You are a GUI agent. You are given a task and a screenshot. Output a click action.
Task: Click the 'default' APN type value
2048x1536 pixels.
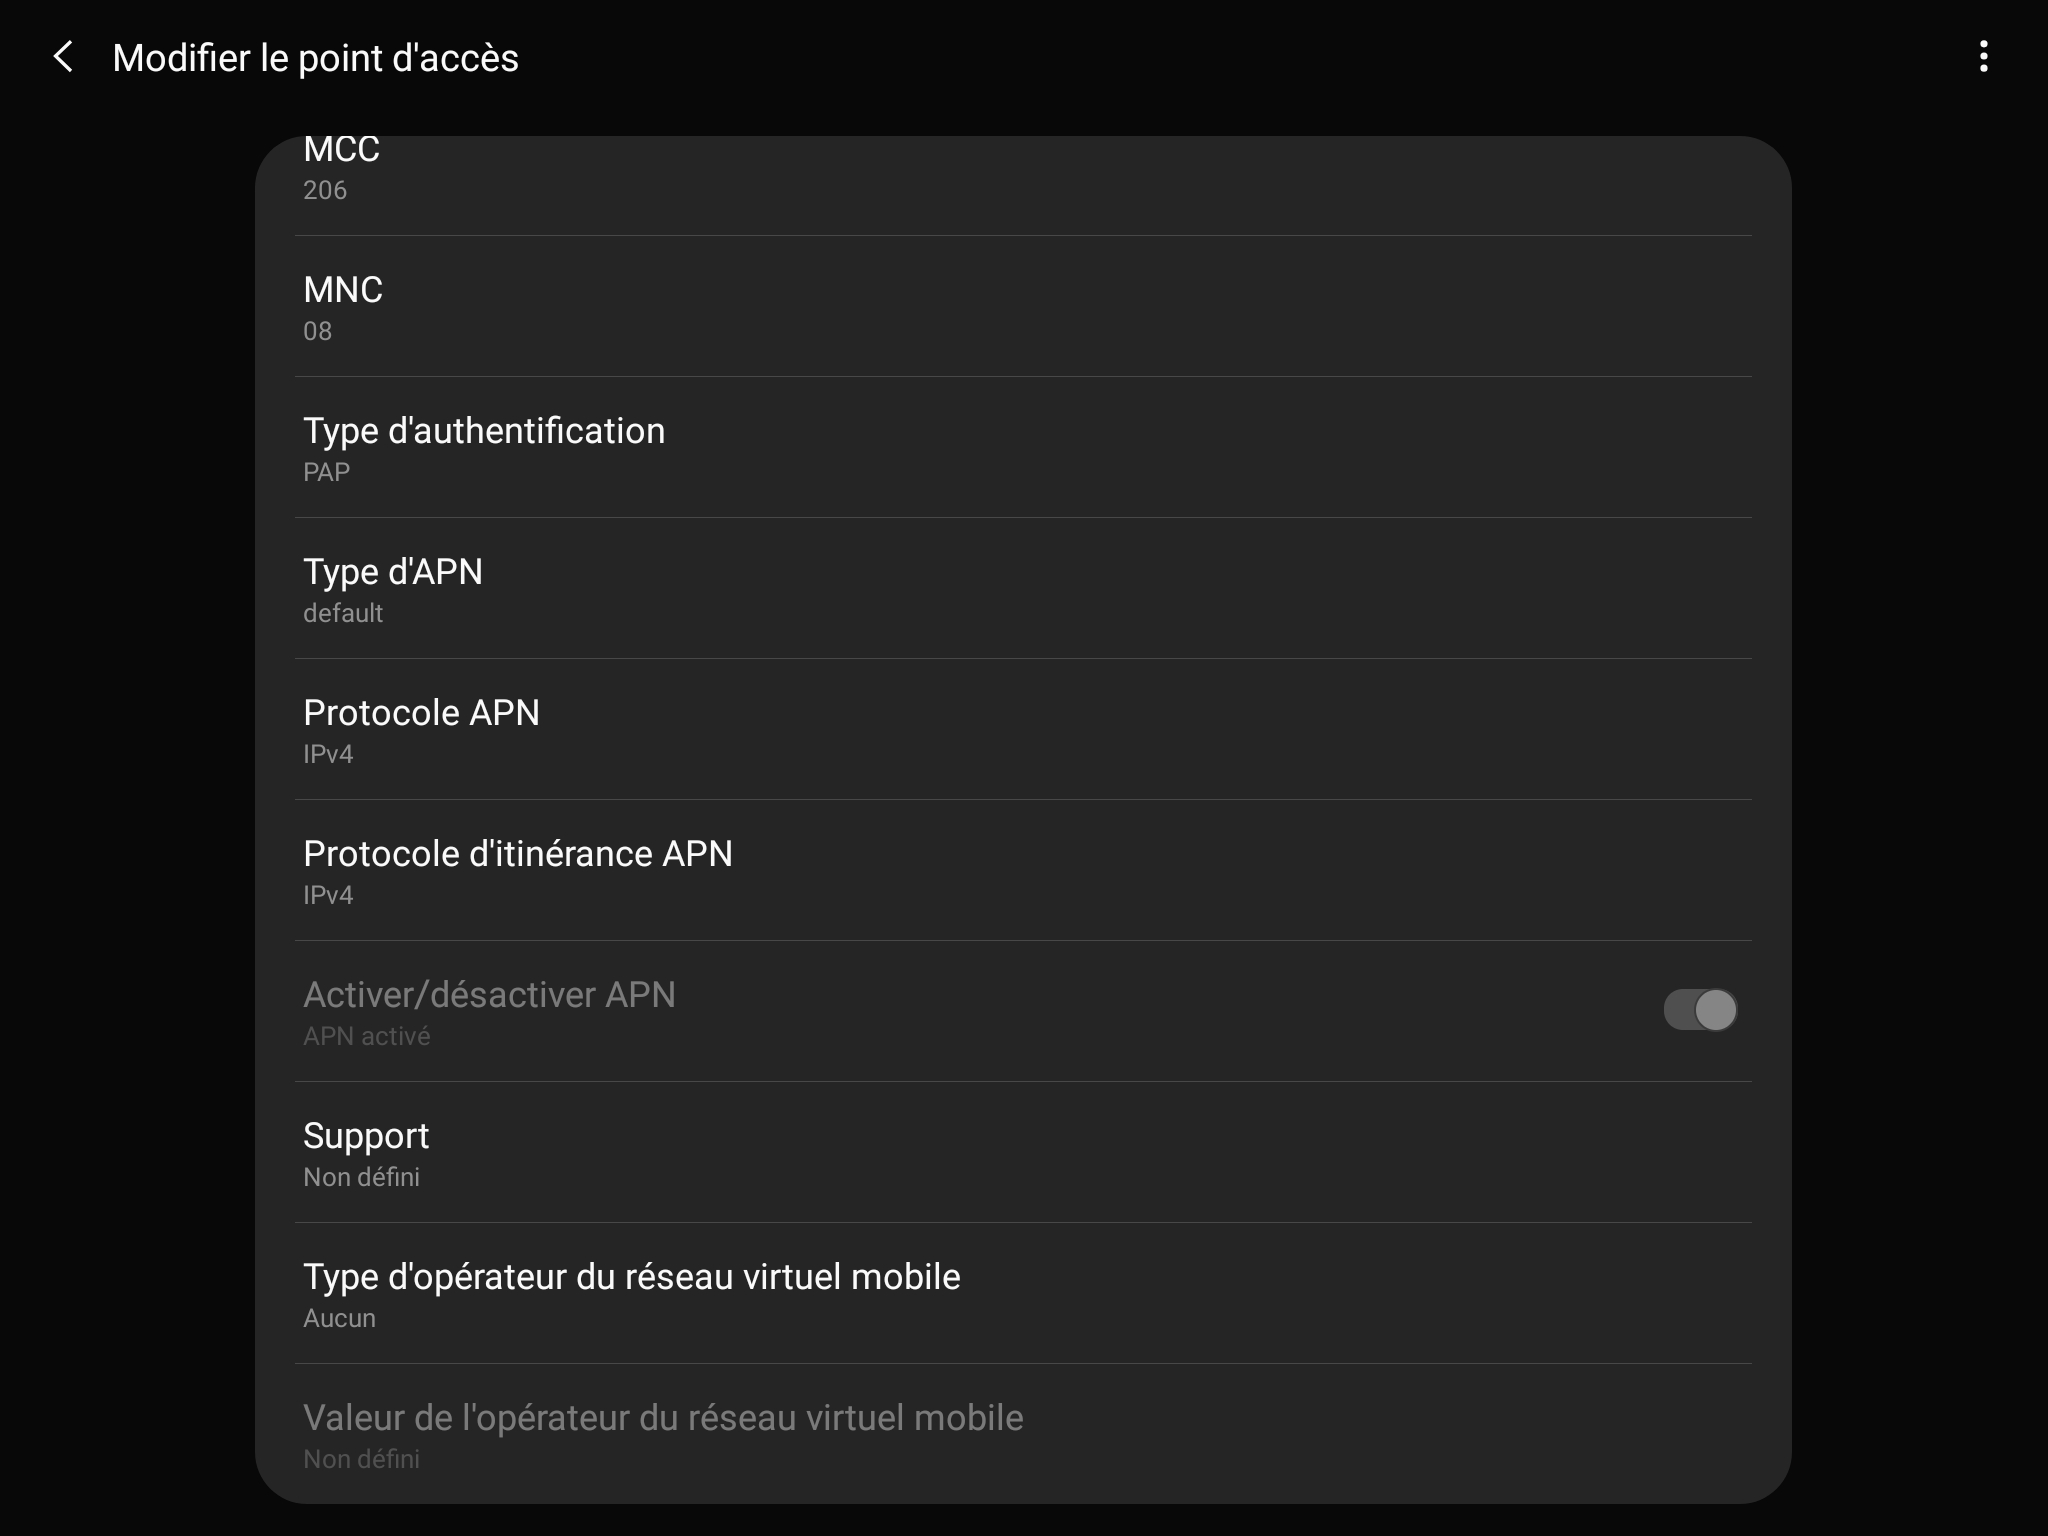(x=343, y=613)
